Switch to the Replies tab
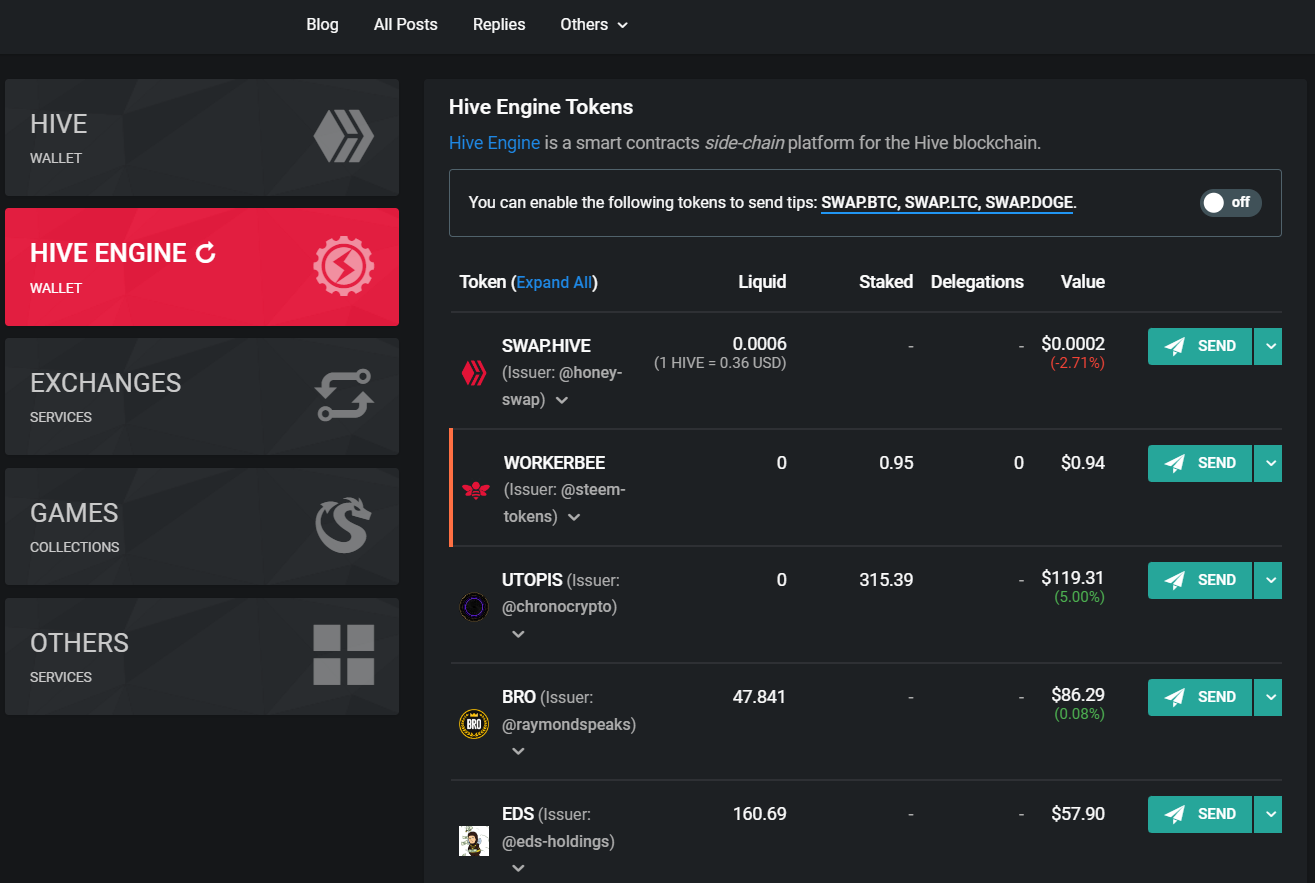 pyautogui.click(x=499, y=24)
